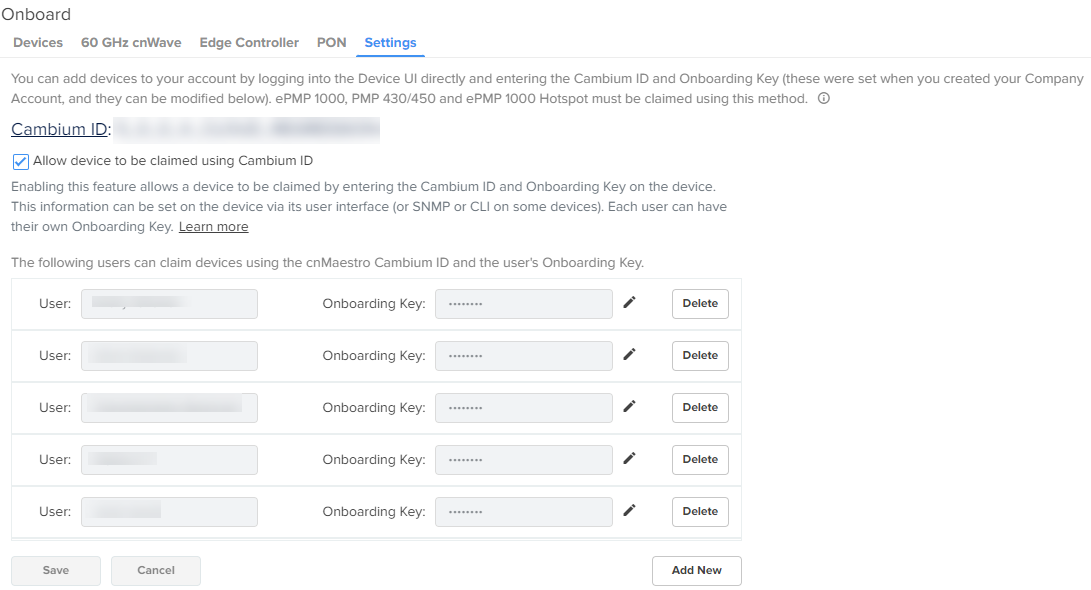Open the 60 GHz cnWave tab
Screen dimensions: 1091x590
[x=131, y=43]
